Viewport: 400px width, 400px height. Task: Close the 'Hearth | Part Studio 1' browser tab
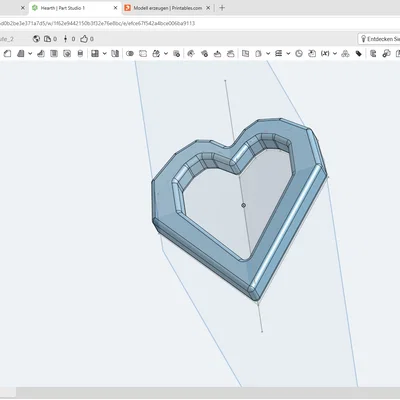coord(115,8)
